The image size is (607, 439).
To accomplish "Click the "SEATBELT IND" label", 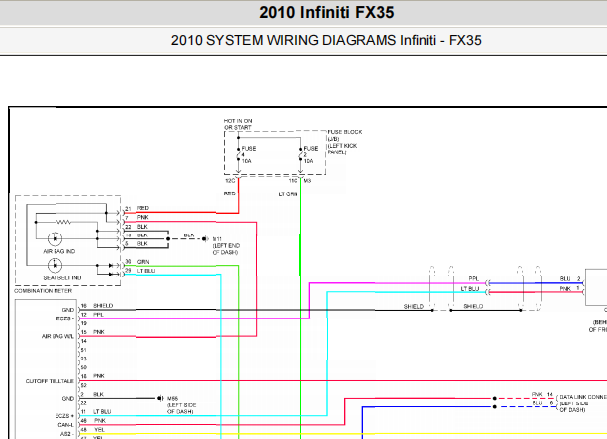I will [62, 278].
